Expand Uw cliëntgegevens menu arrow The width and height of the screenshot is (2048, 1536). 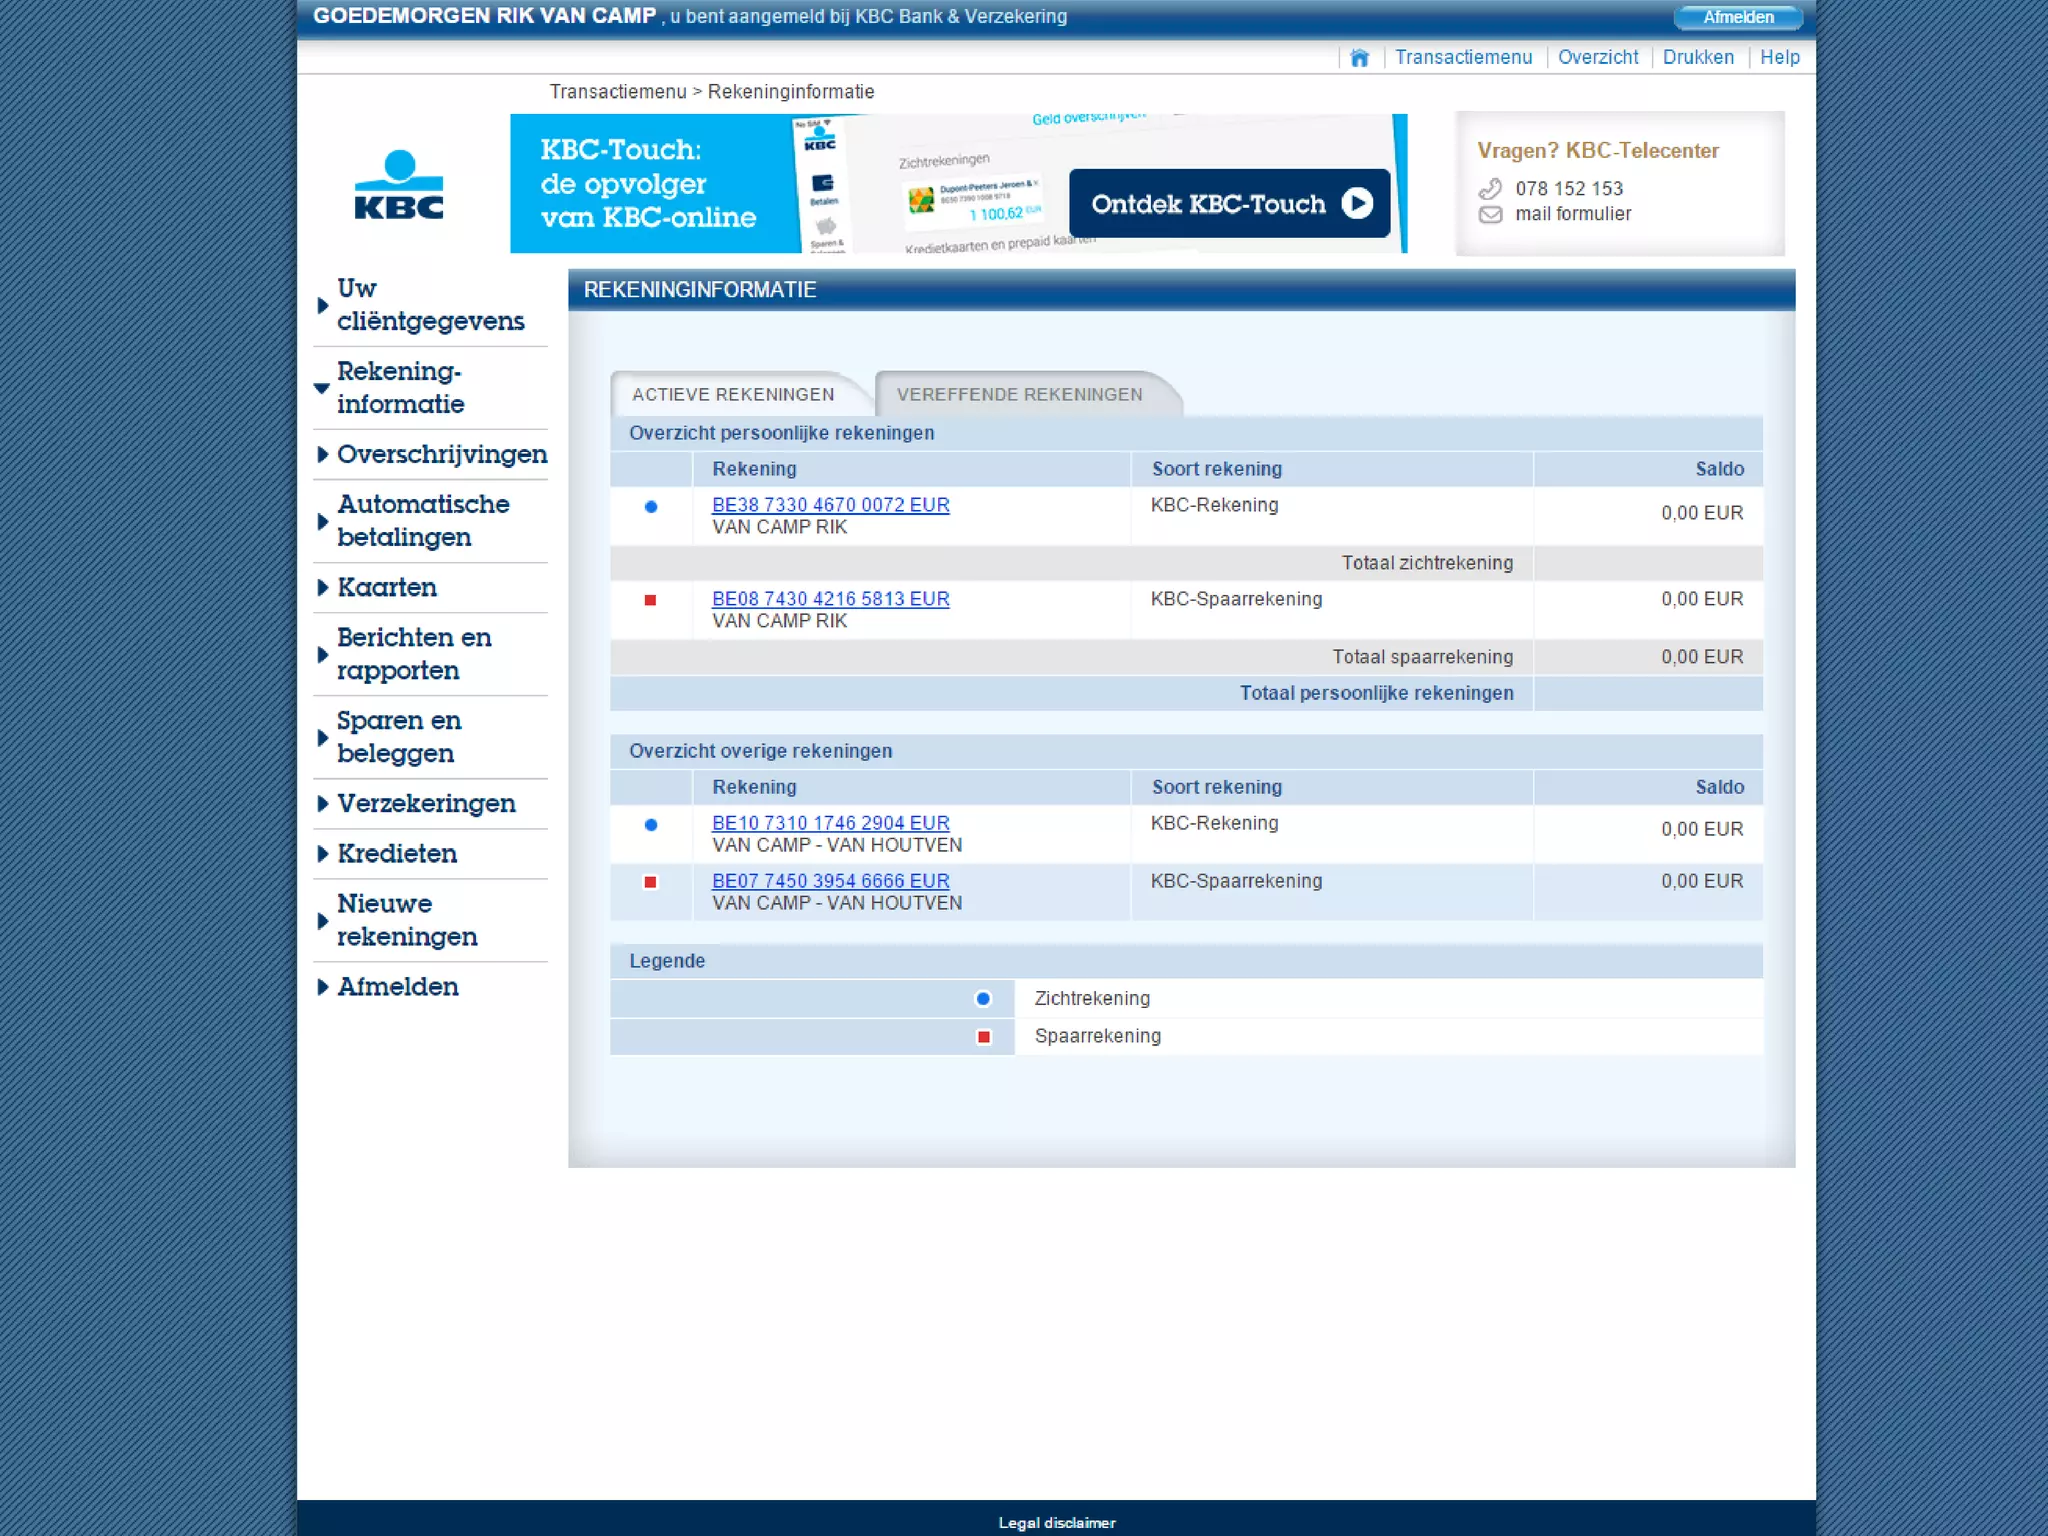pyautogui.click(x=322, y=305)
